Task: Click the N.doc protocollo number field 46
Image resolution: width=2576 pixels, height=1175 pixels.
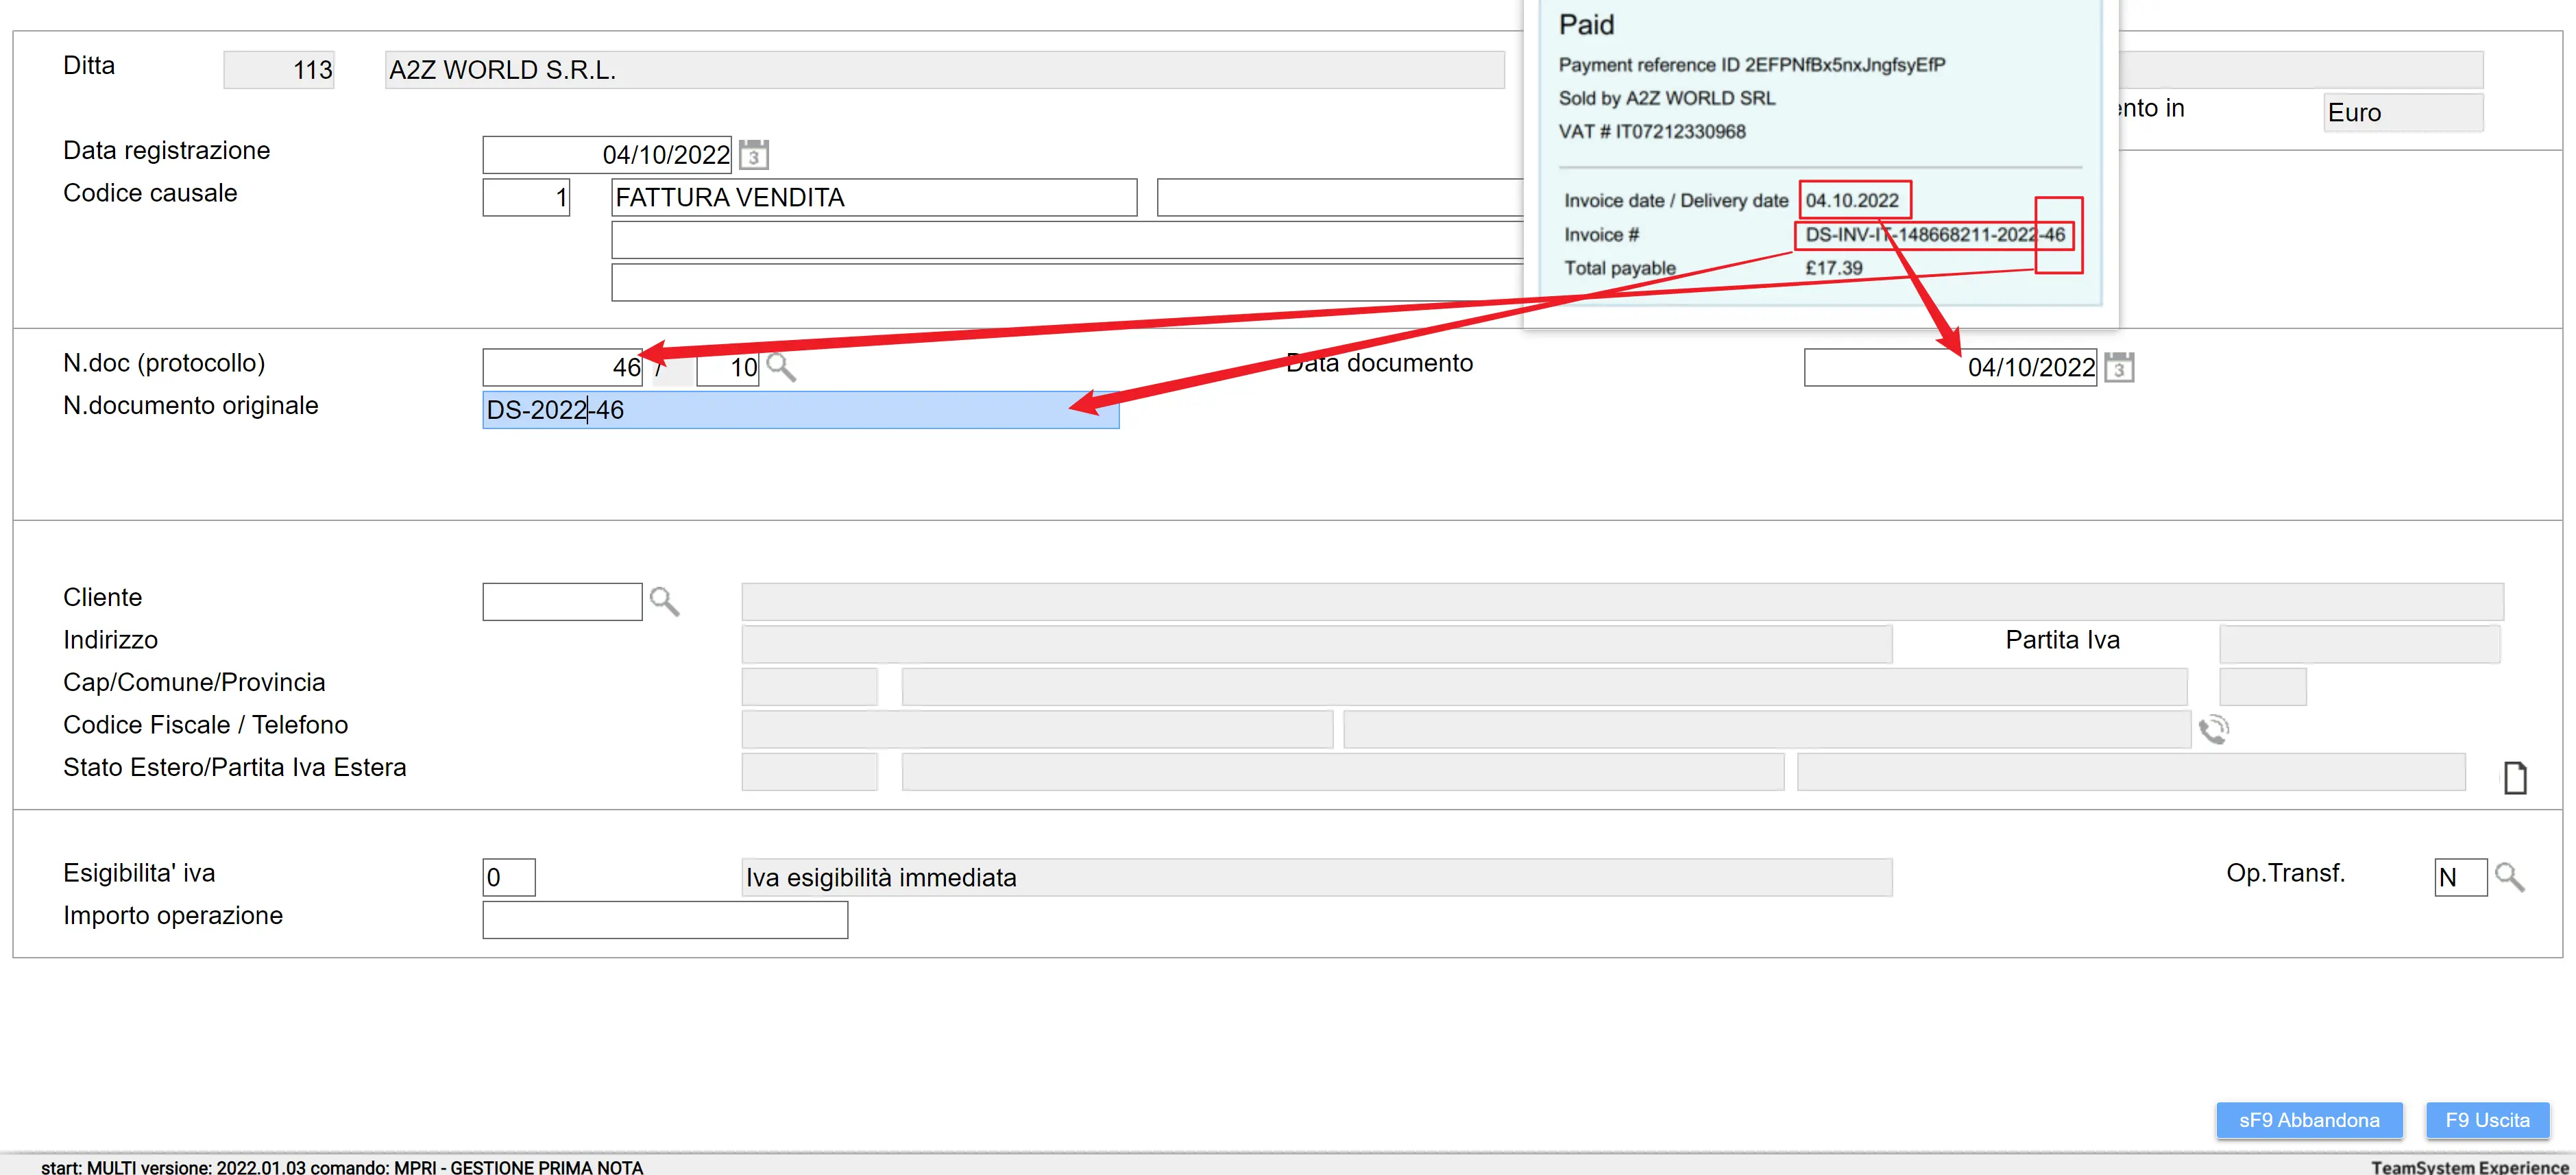Action: pos(562,367)
